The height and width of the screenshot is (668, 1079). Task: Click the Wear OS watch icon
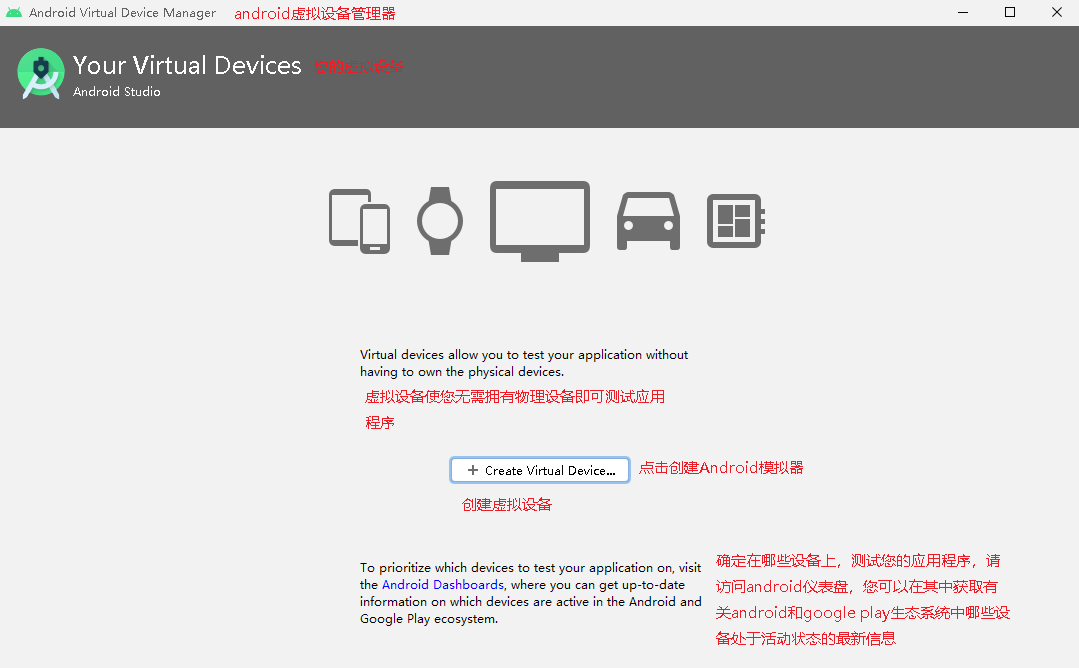click(440, 221)
